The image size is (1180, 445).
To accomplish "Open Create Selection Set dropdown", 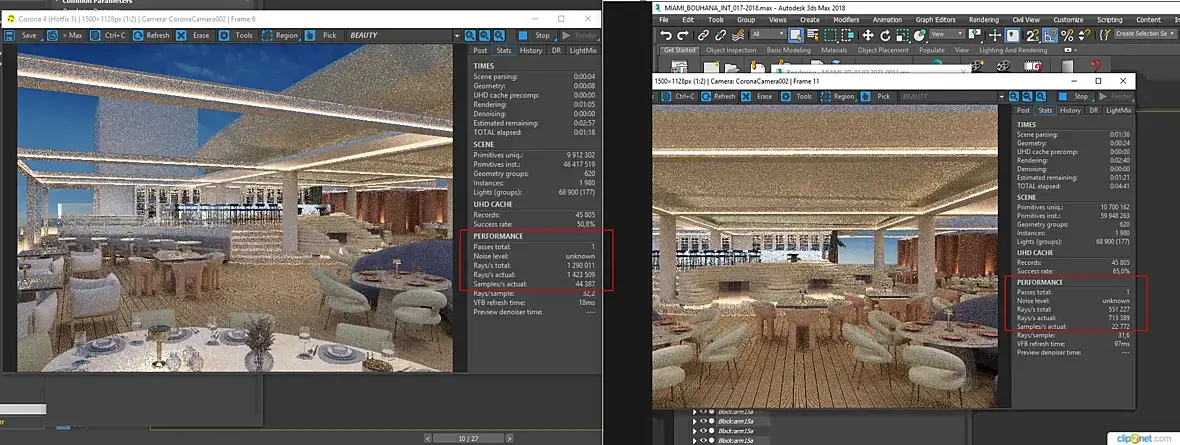I will click(1143, 35).
